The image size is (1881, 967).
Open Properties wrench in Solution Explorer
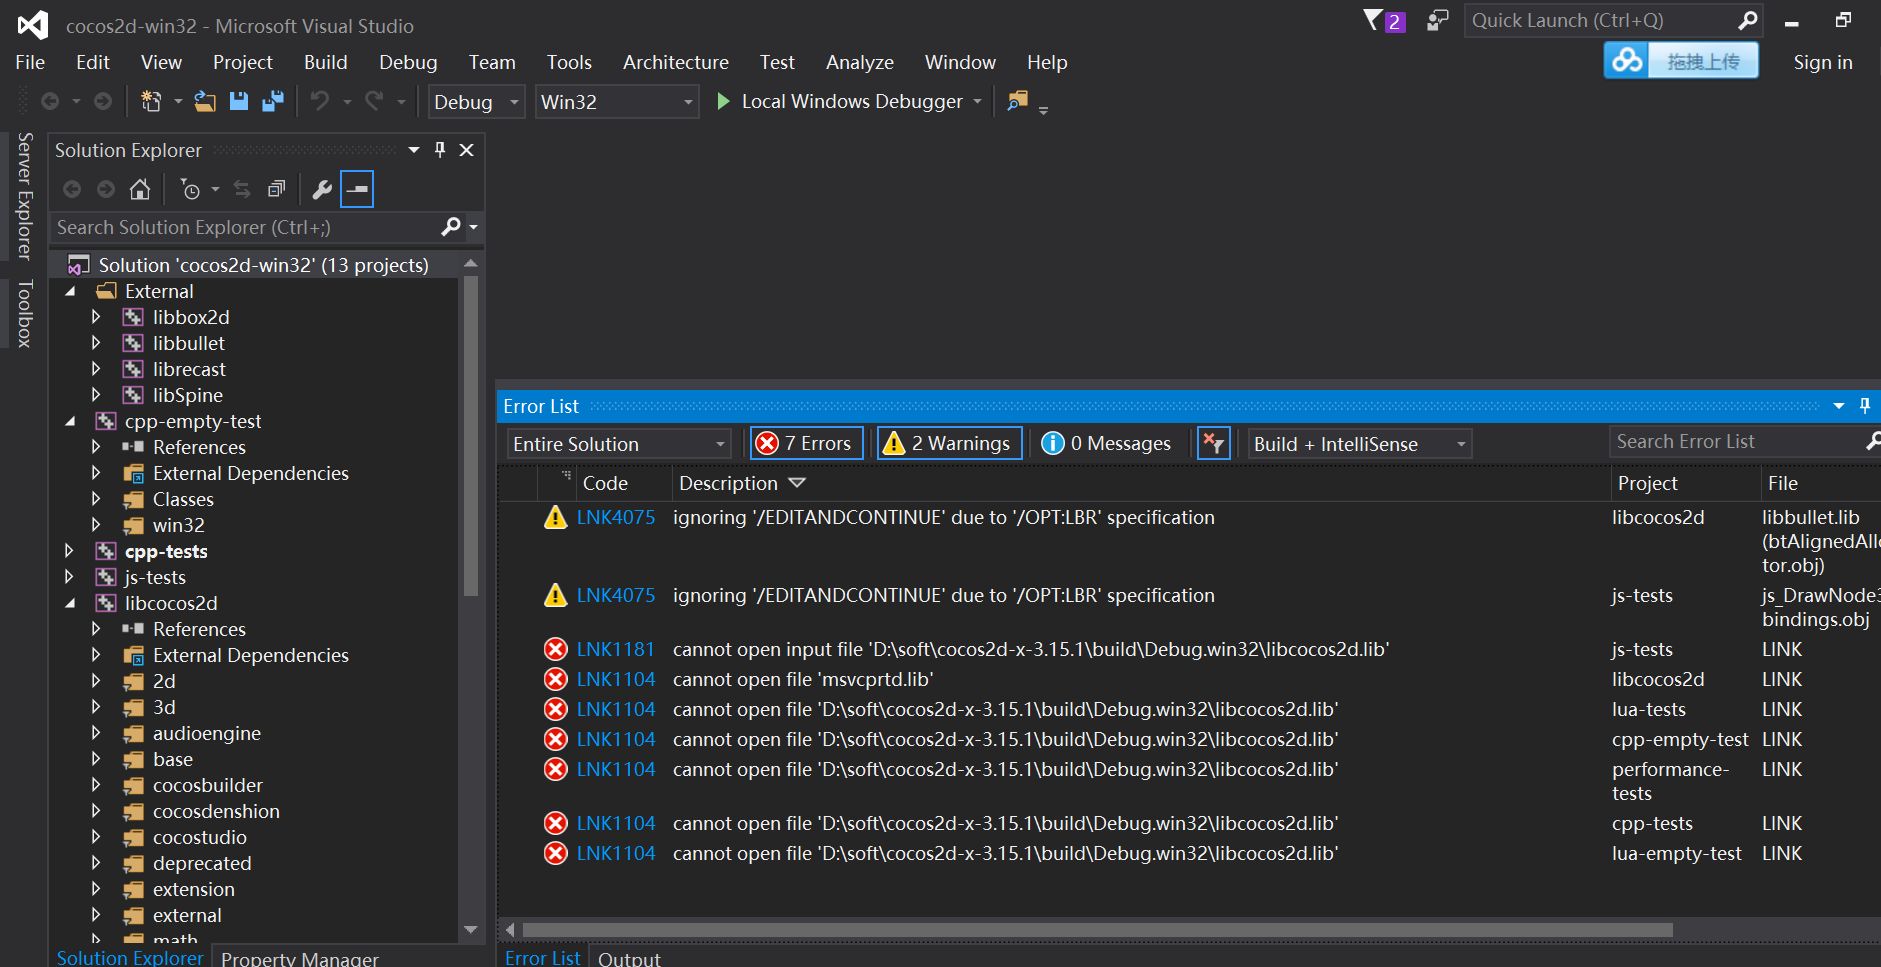322,189
